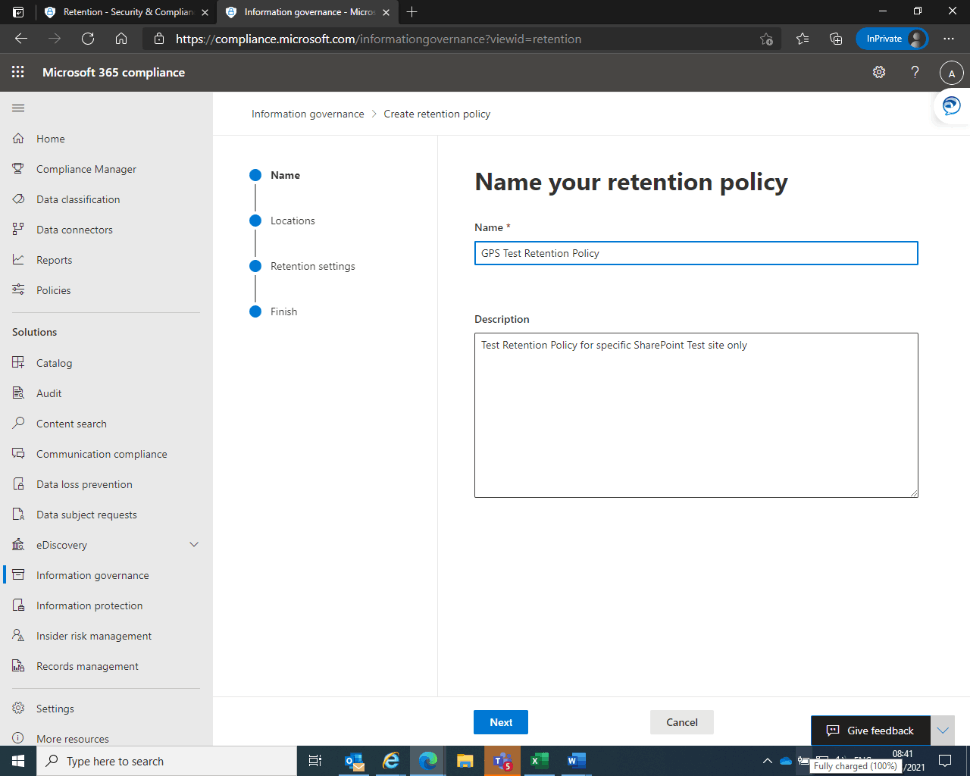The height and width of the screenshot is (776, 970).
Task: Open browser Settings and more menu
Action: (x=948, y=39)
